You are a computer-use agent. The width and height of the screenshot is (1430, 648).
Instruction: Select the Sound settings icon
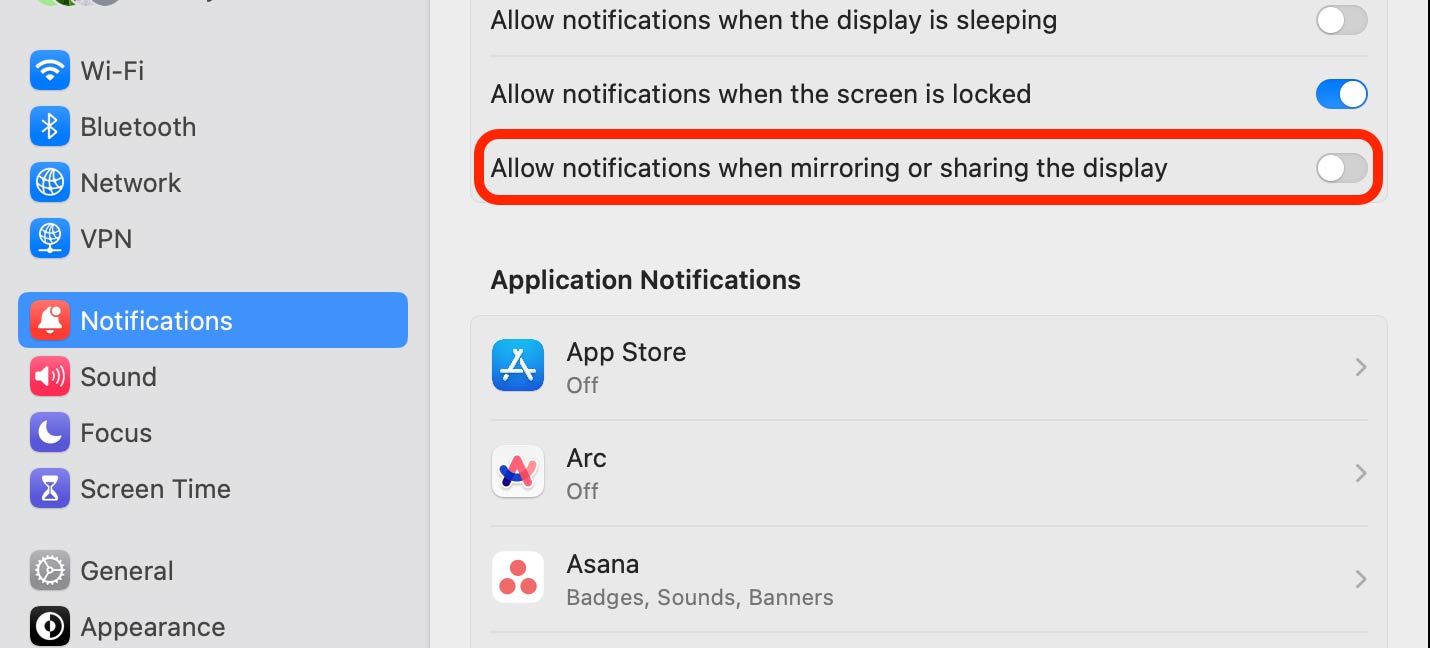[x=49, y=376]
